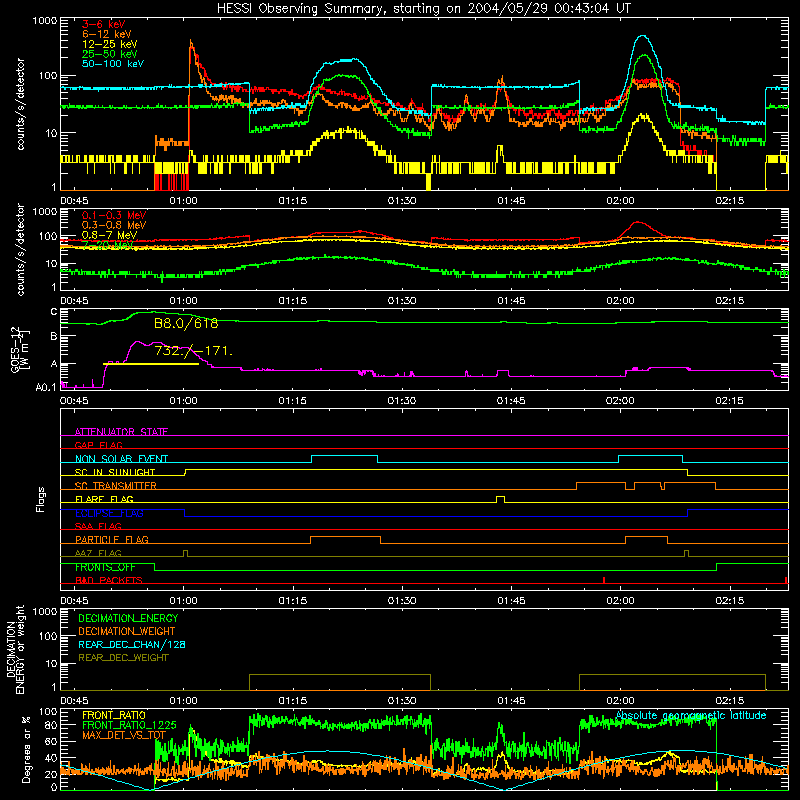Click the HESSI Observing Summary plot title
This screenshot has height=800, width=800.
point(424,9)
